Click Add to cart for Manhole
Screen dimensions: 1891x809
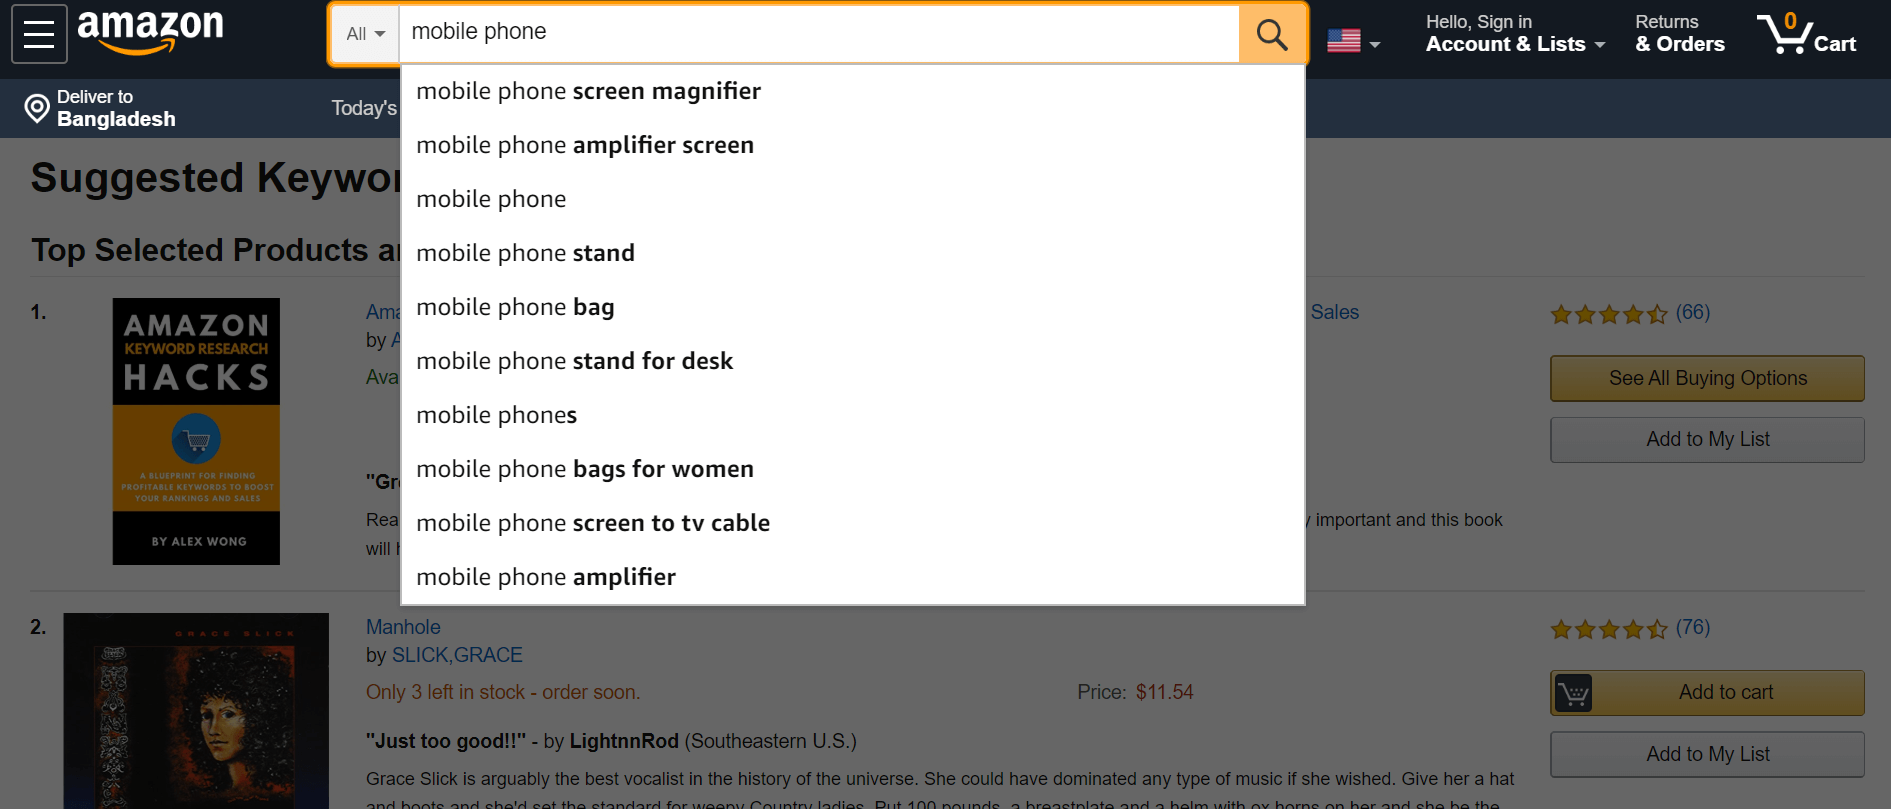[1725, 692]
